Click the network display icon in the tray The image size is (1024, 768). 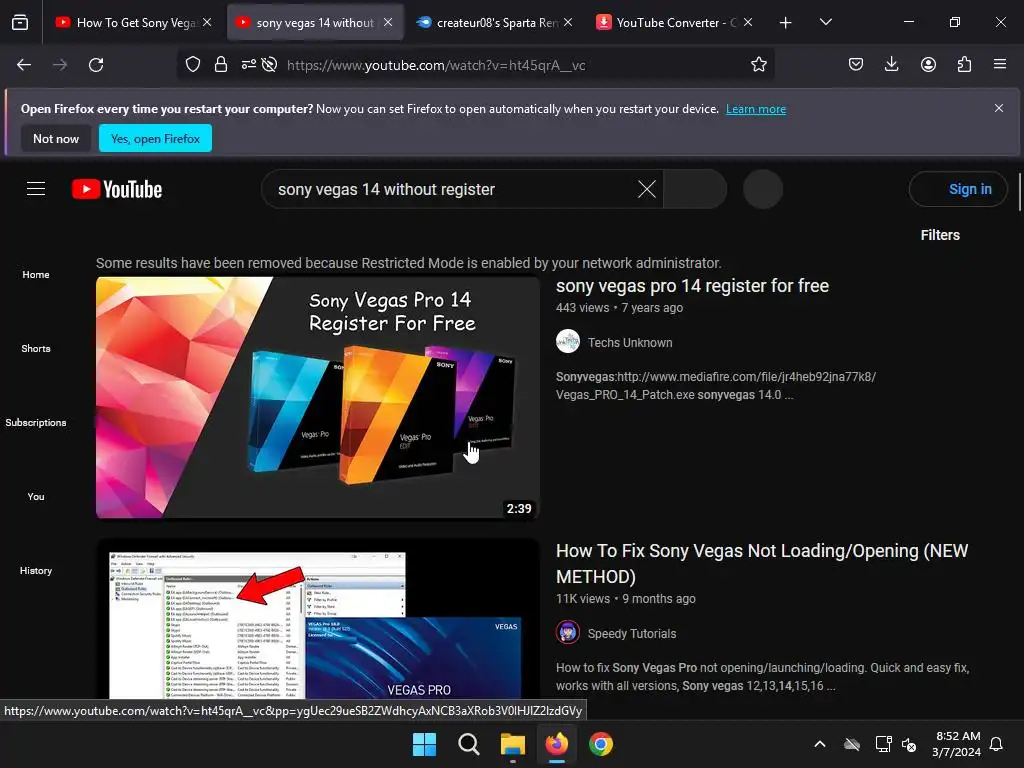pos(883,744)
